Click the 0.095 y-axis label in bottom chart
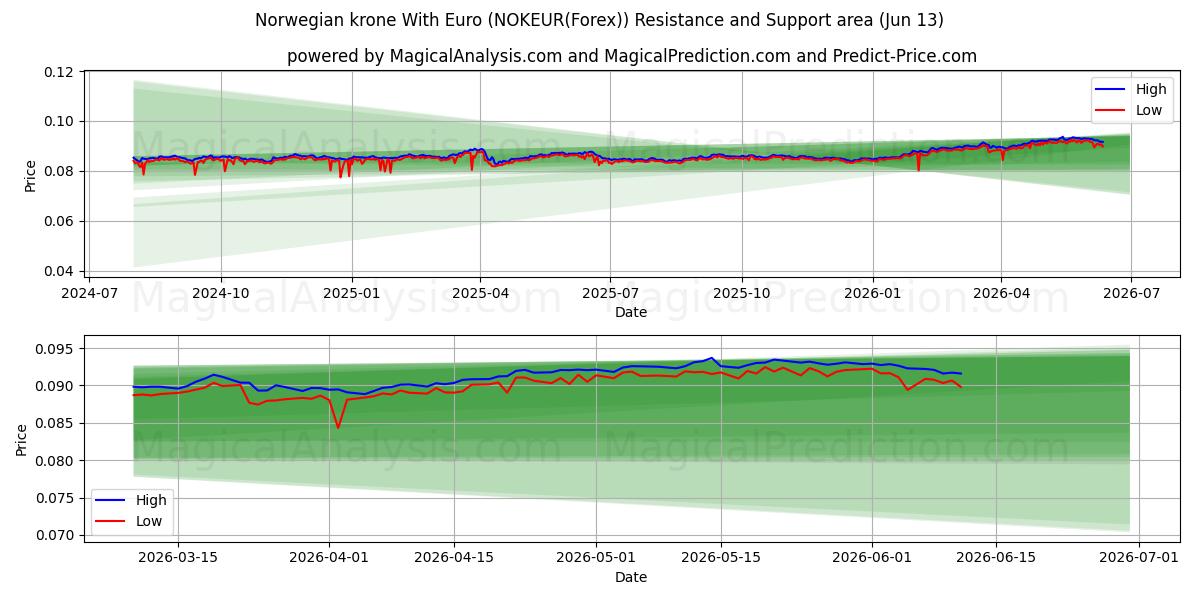This screenshot has height=600, width=1200. tap(55, 349)
